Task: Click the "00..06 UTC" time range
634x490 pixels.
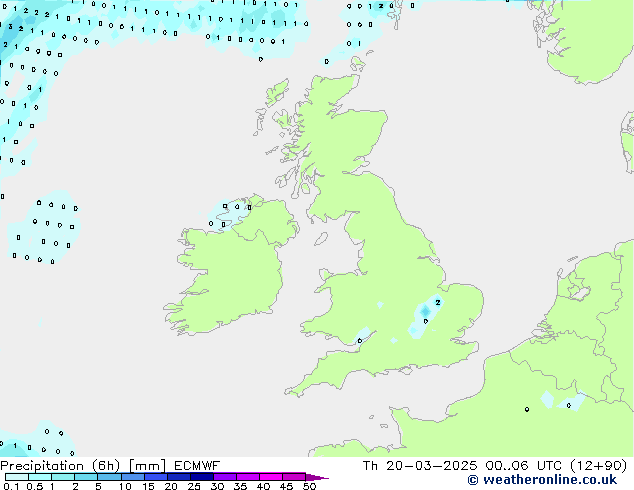Action: pyautogui.click(x=524, y=466)
